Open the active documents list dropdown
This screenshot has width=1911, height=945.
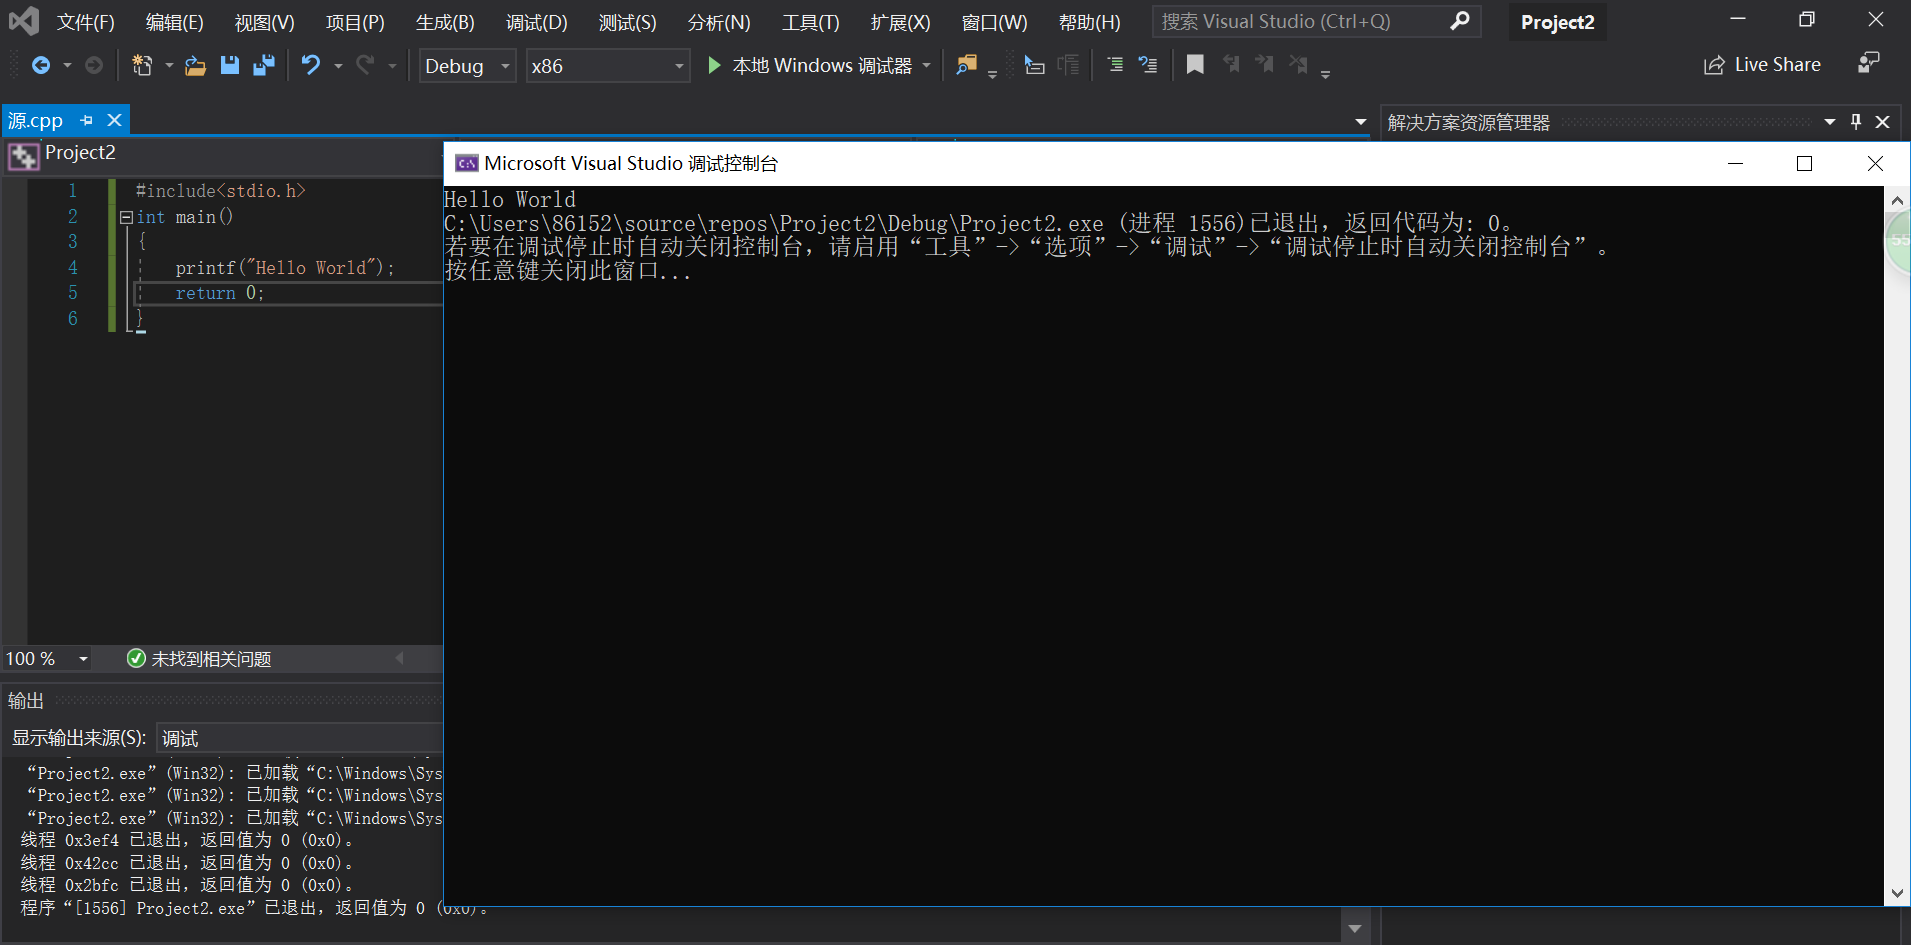coord(1361,122)
